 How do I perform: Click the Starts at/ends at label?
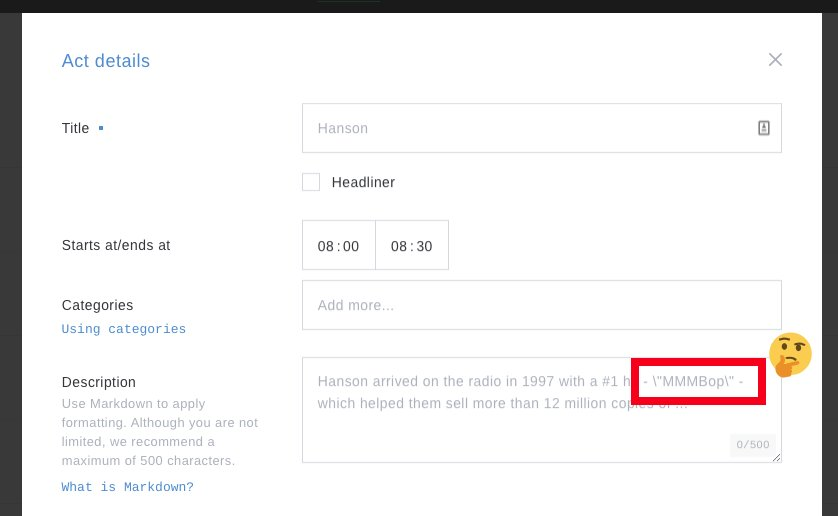pyautogui.click(x=116, y=245)
